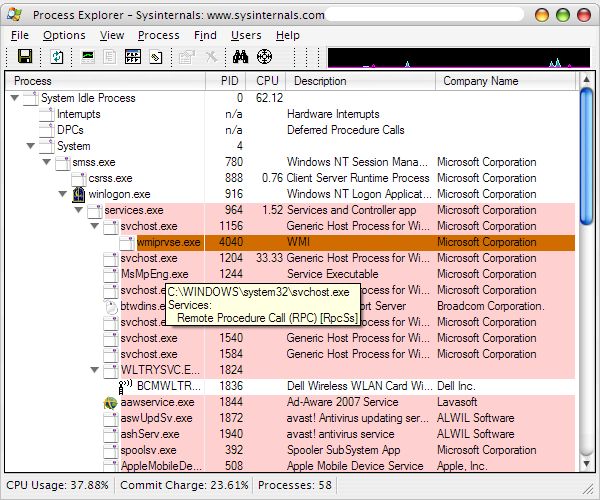This screenshot has width=600, height=500.
Task: Click the winlogon.exe process icon
Action: click(79, 194)
